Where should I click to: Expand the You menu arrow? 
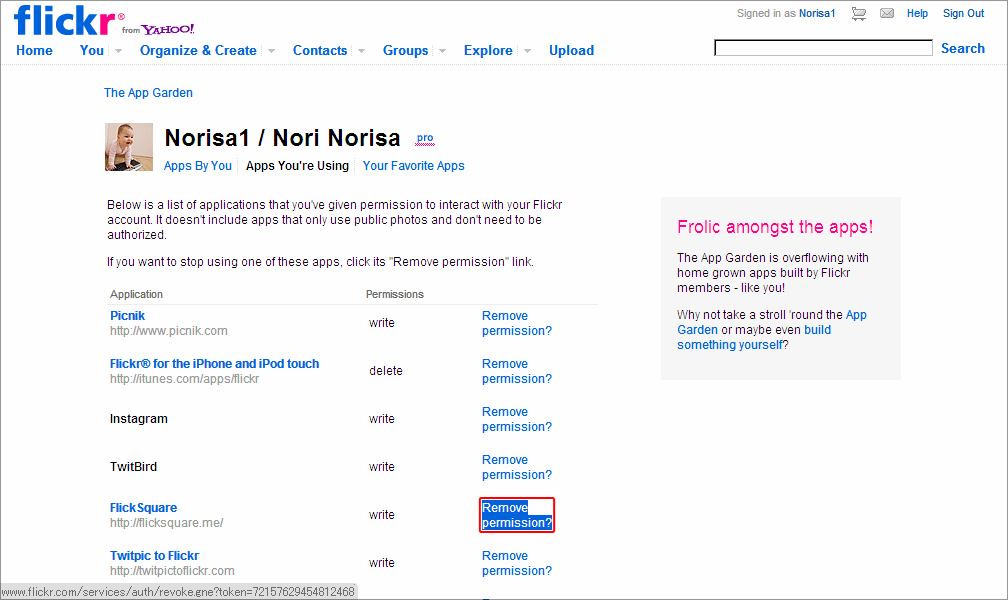(x=118, y=51)
